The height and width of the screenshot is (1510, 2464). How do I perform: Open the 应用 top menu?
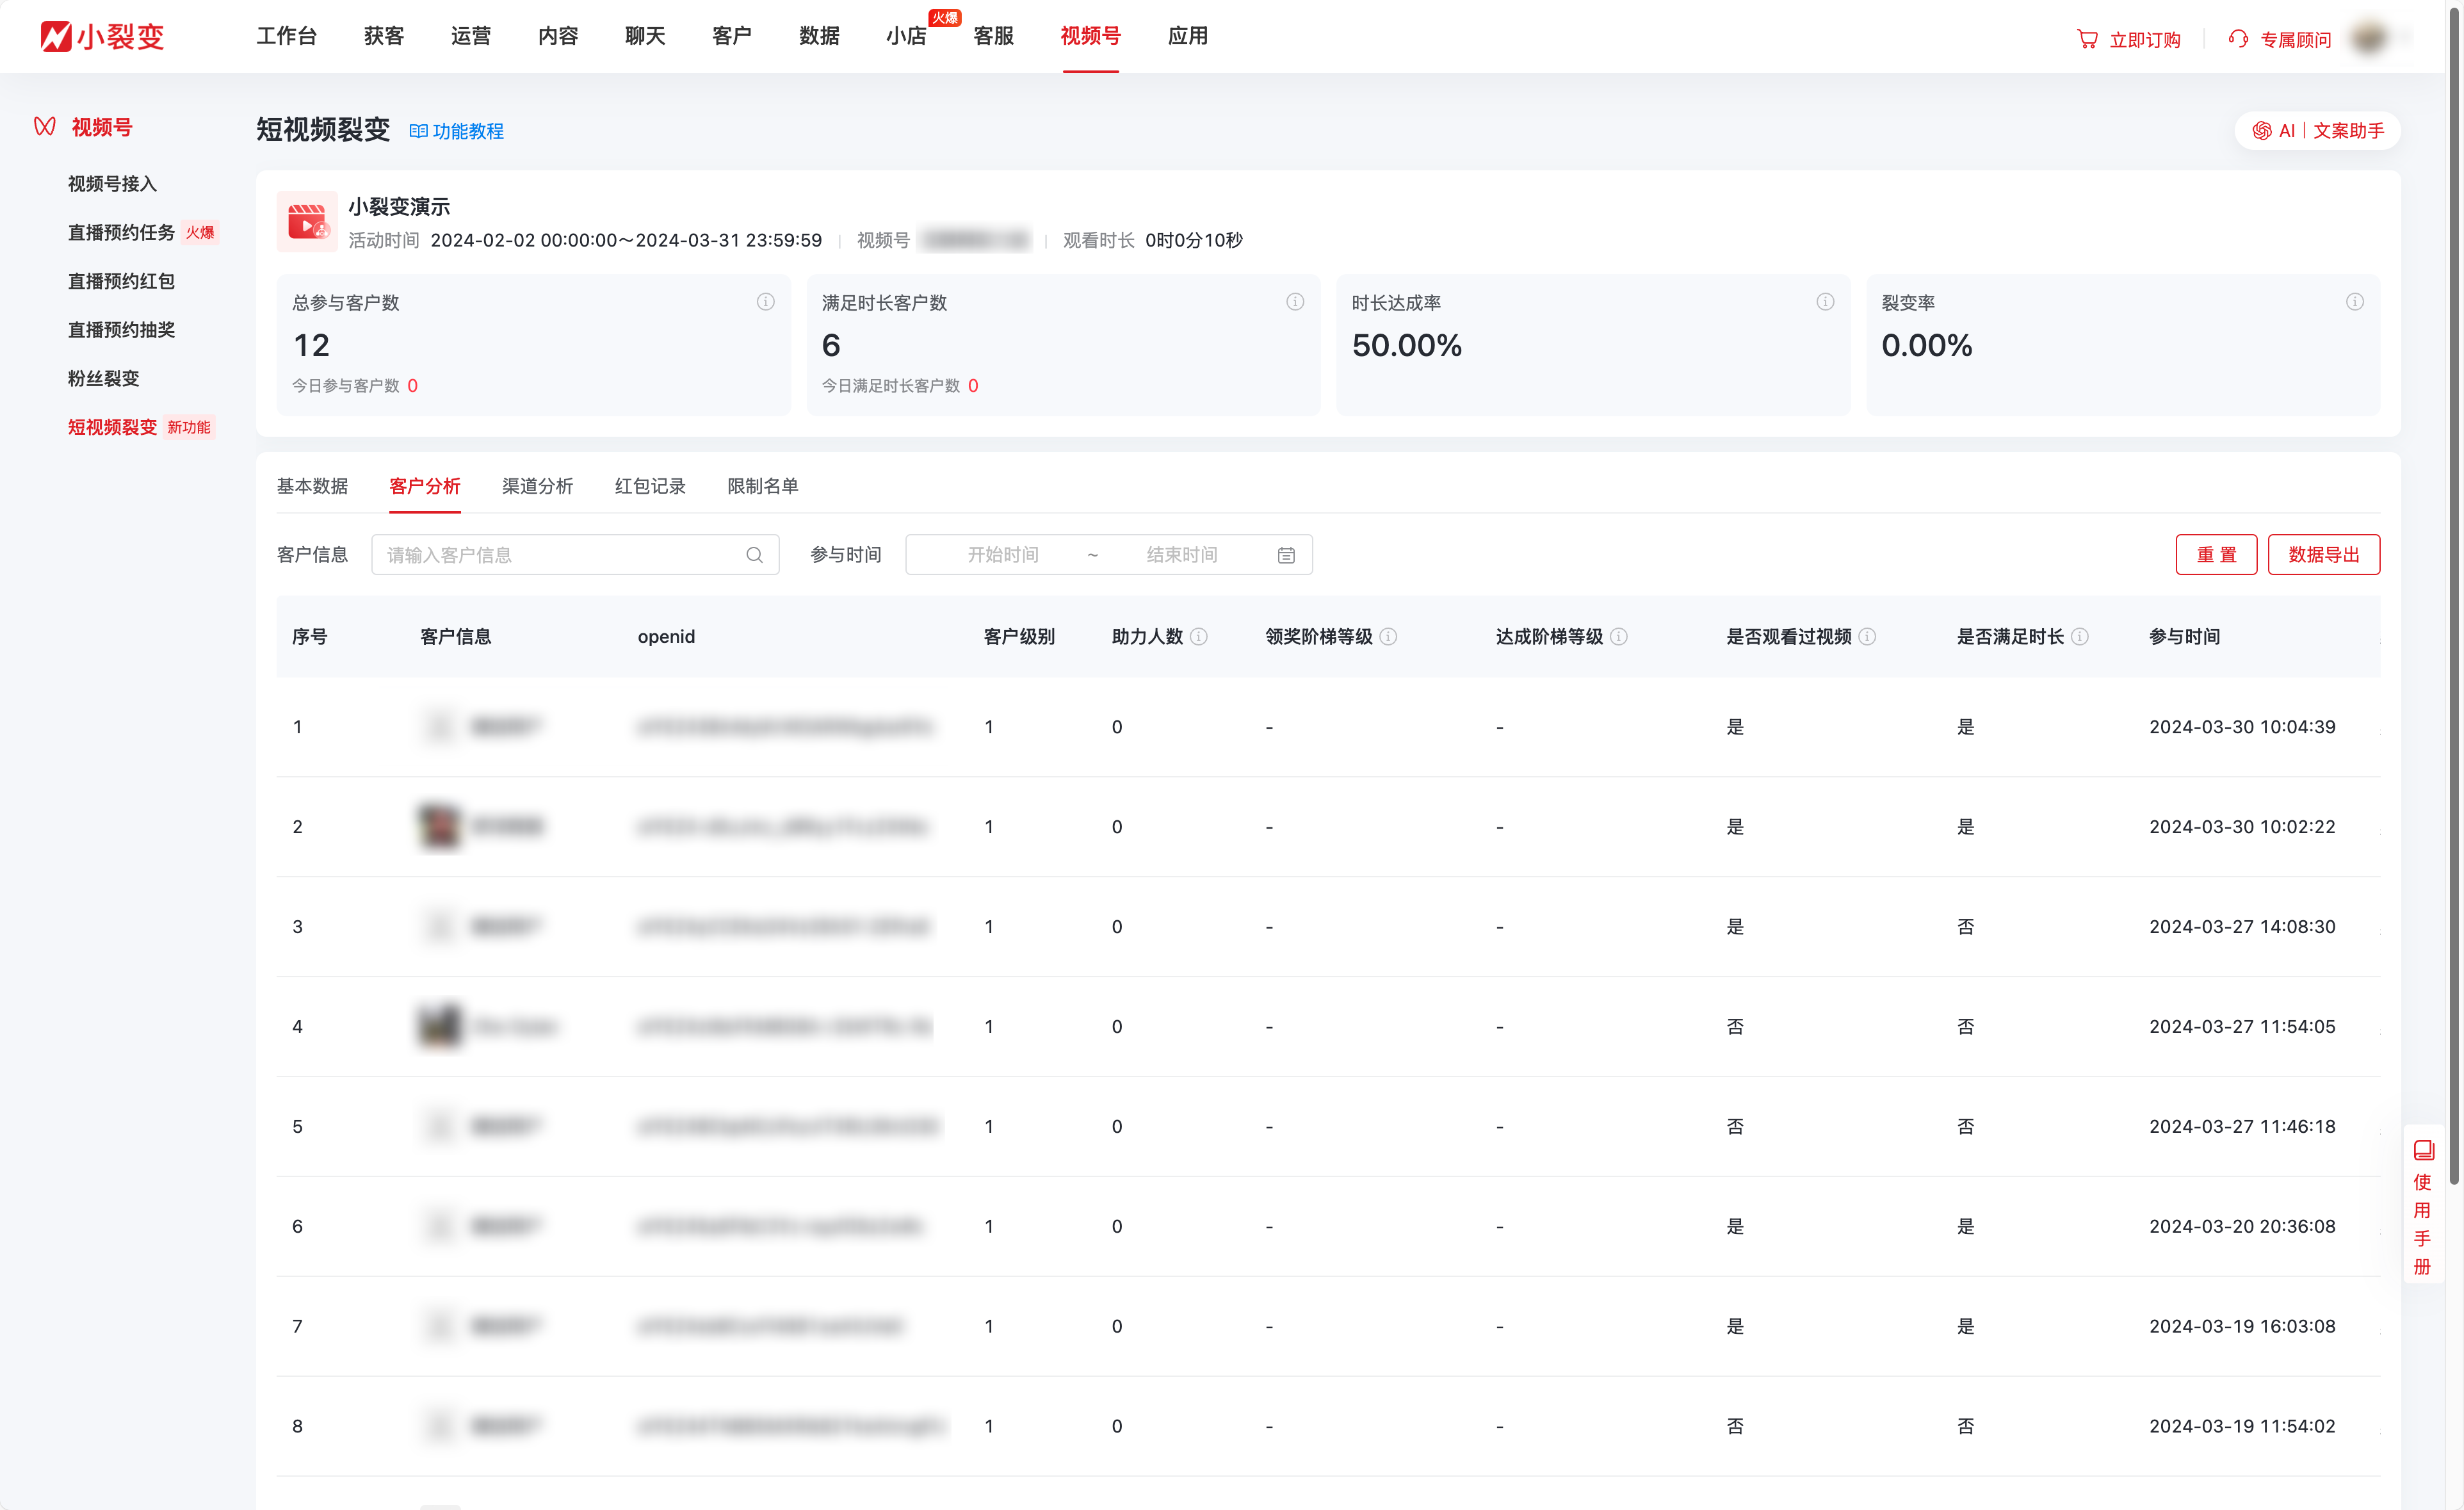tap(1188, 36)
